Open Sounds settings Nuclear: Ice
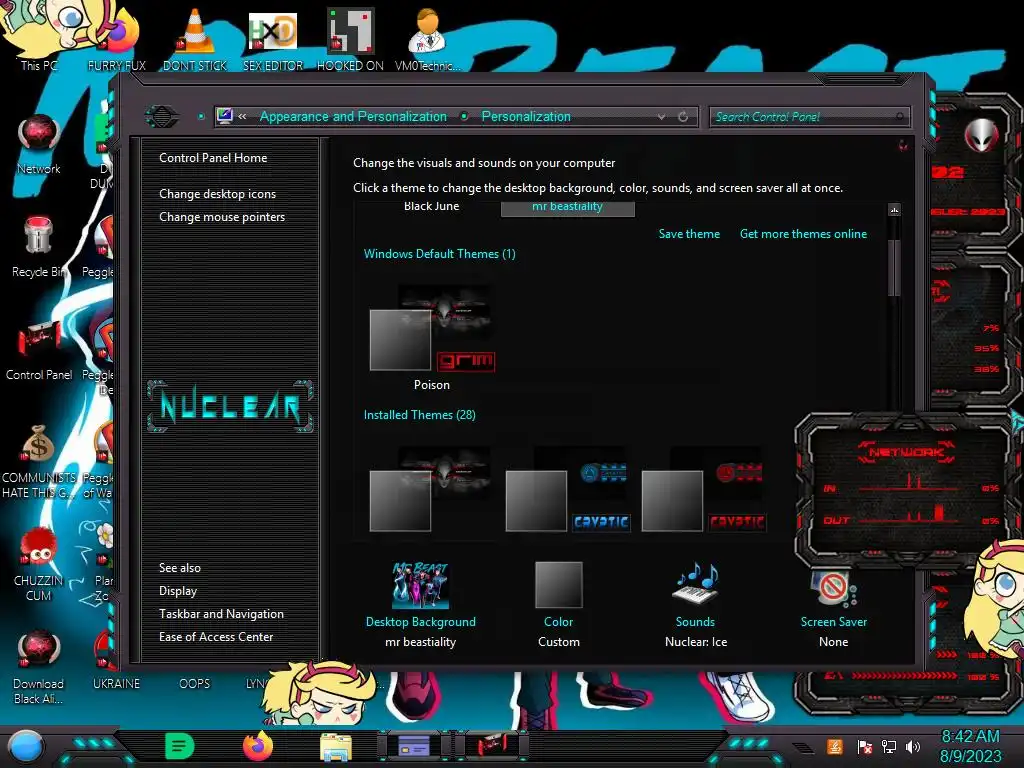This screenshot has height=768, width=1024. [x=696, y=605]
